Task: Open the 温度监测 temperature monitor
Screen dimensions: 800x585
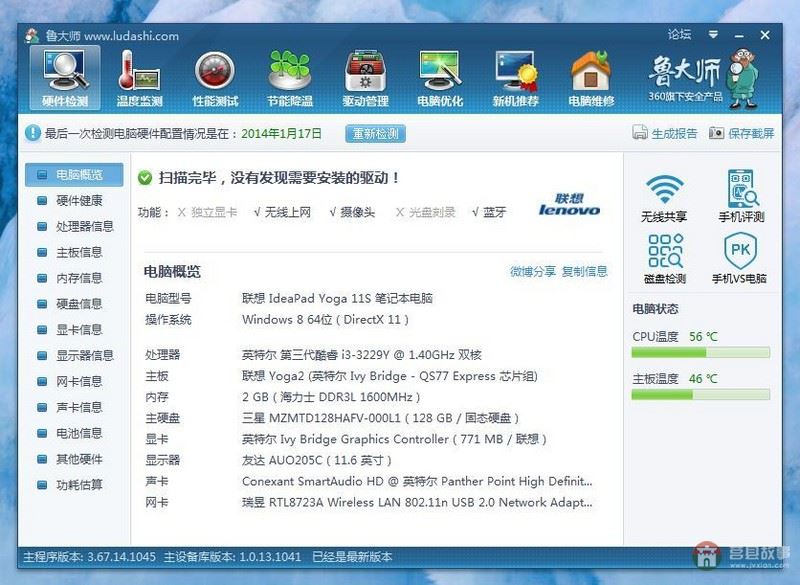Action: coord(139,78)
